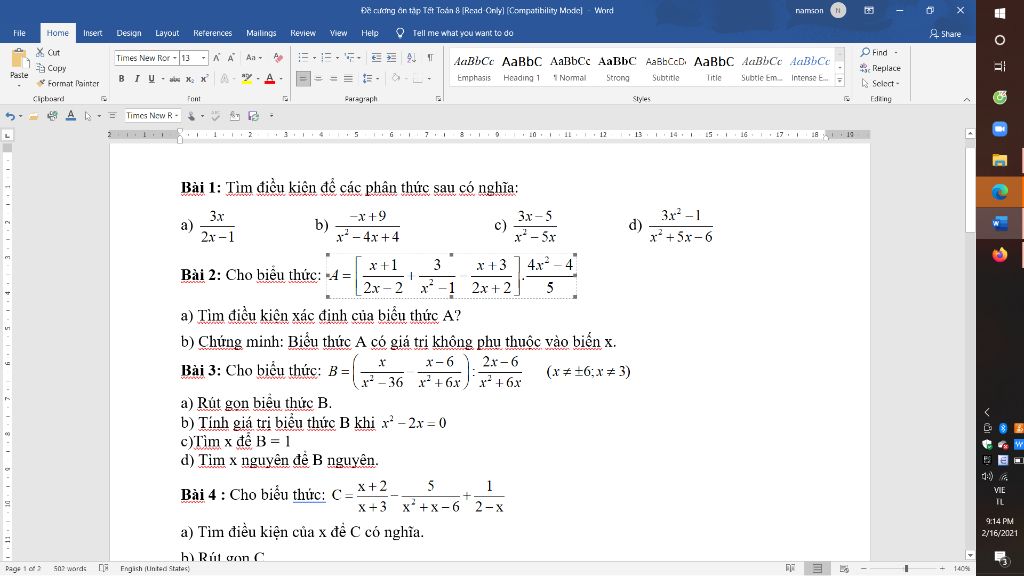This screenshot has width=1024, height=576.
Task: Open Zoom app from taskbar
Action: click(999, 129)
